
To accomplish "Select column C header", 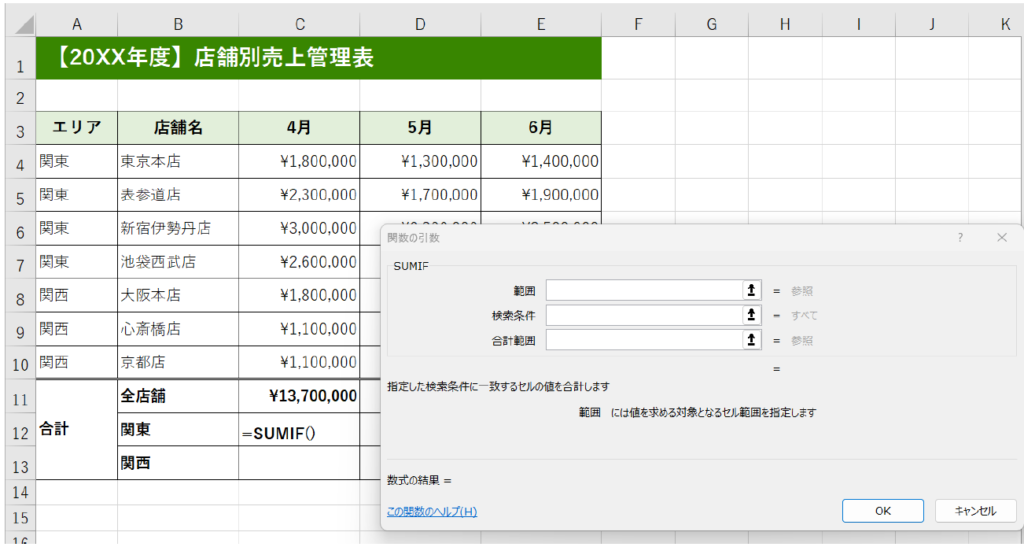I will (x=299, y=24).
